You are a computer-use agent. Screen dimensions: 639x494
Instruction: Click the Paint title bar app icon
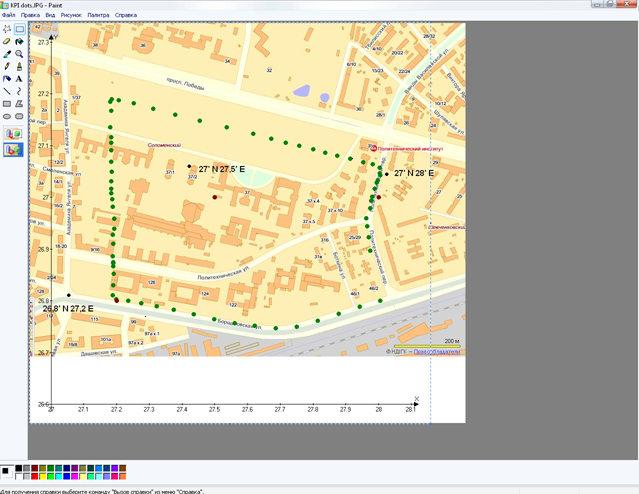(x=4, y=5)
